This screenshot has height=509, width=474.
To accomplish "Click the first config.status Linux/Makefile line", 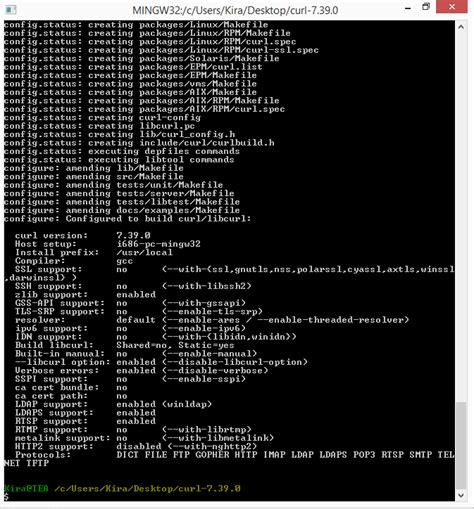I will pos(136,25).
